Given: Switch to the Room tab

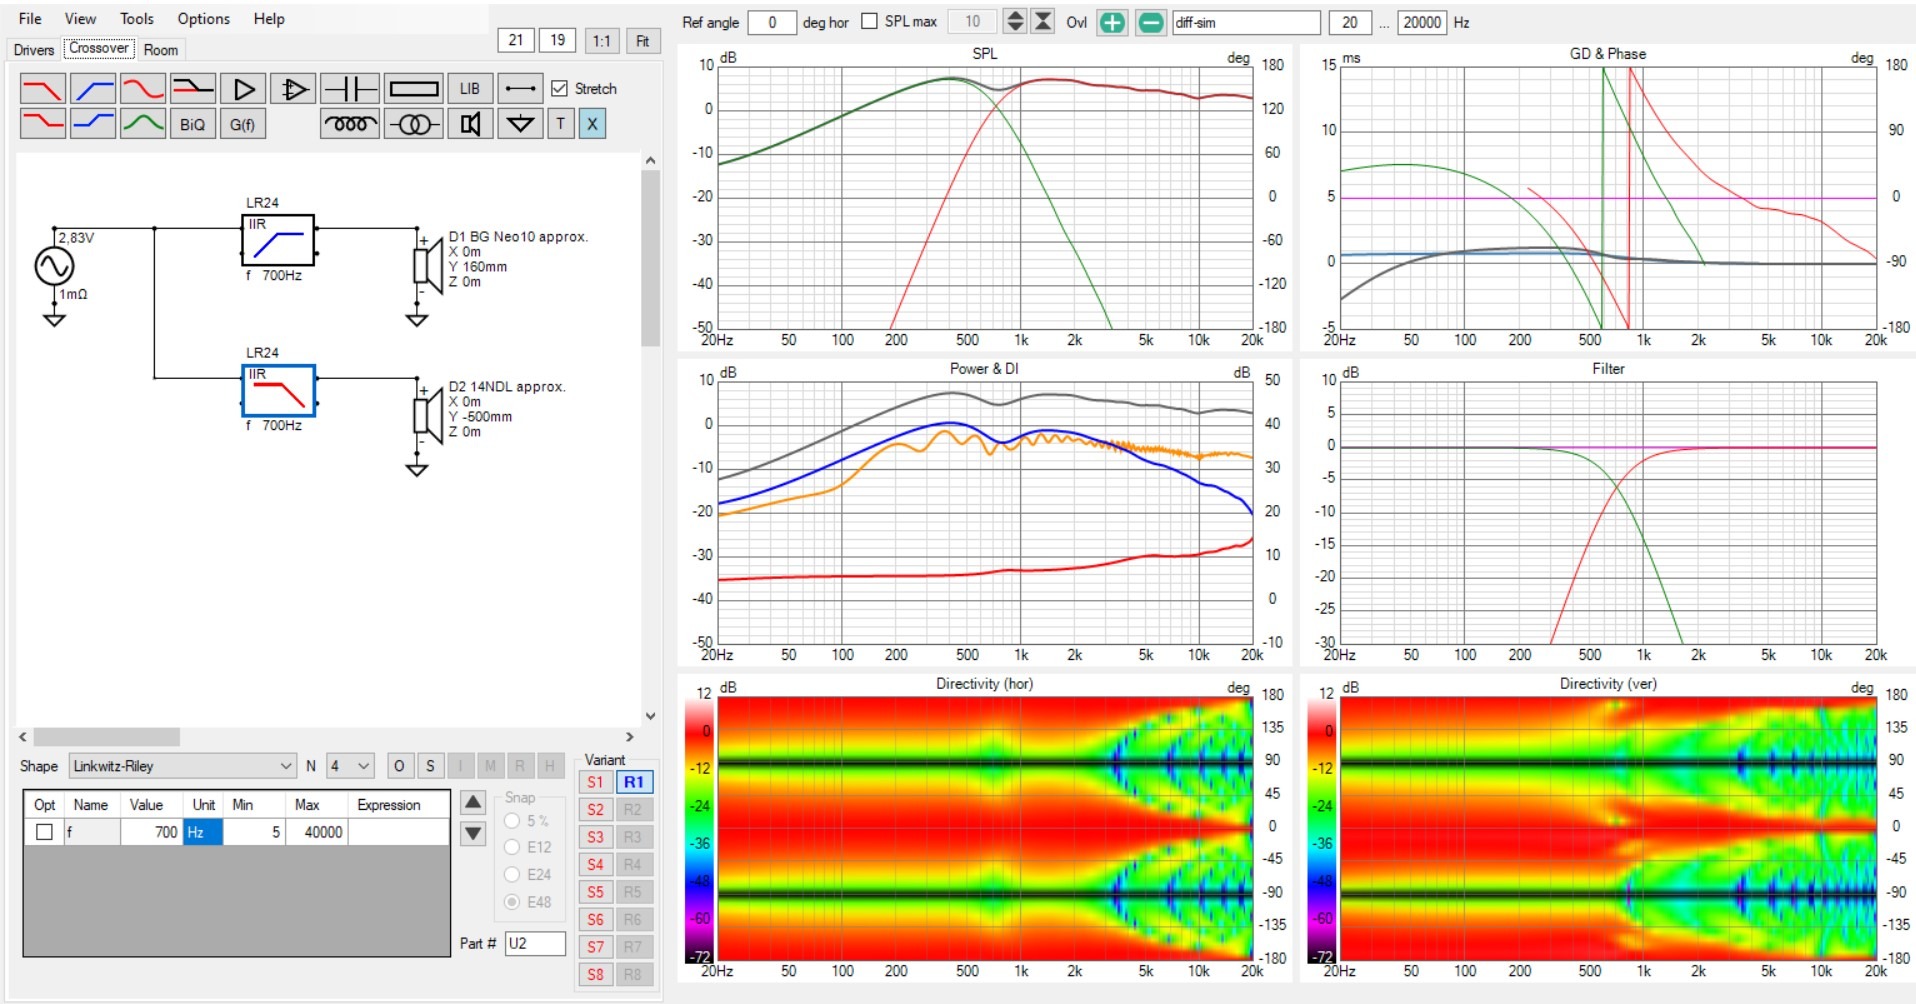Looking at the screenshot, I should coord(161,49).
